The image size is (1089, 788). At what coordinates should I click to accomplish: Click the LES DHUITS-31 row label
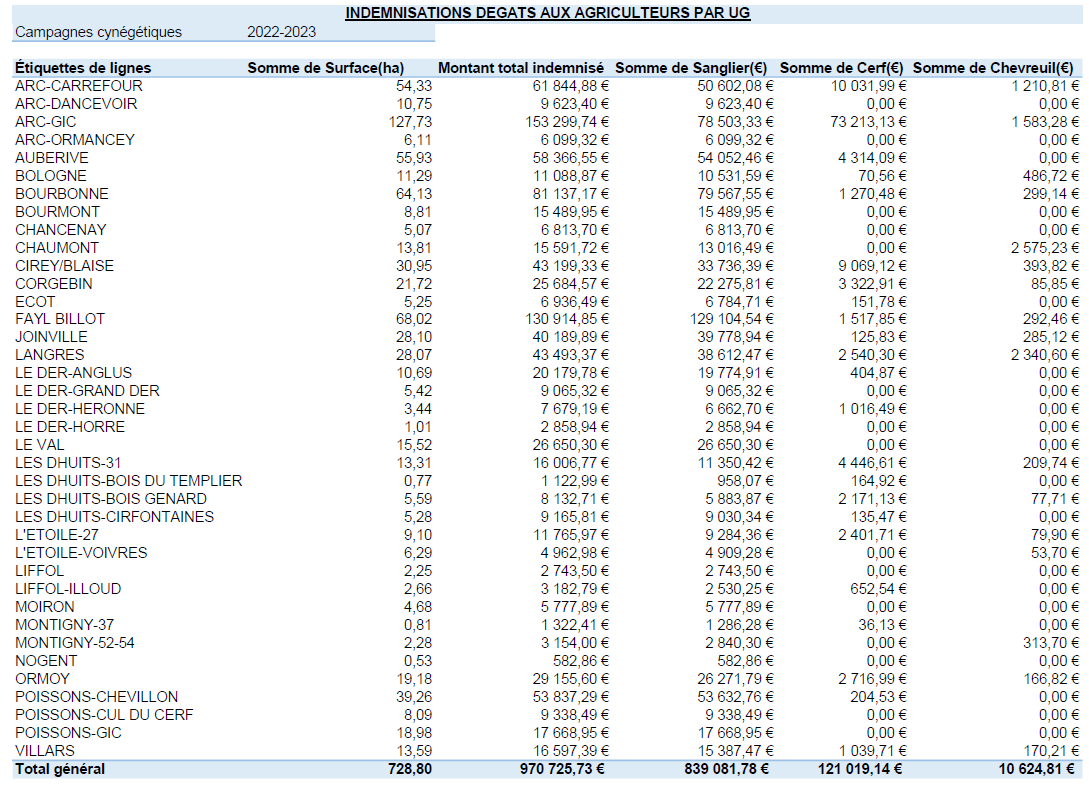point(68,464)
